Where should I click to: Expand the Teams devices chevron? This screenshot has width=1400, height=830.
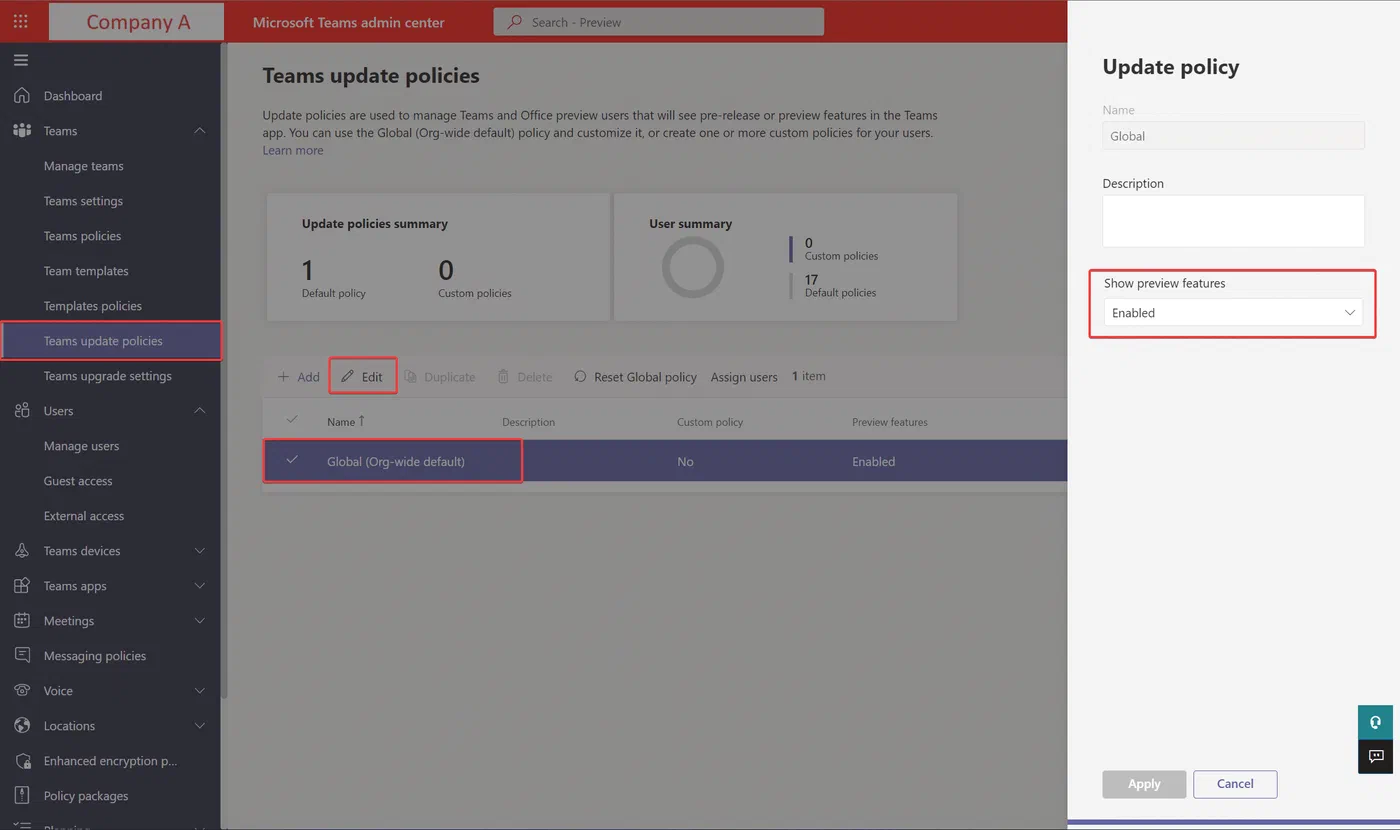pos(199,551)
